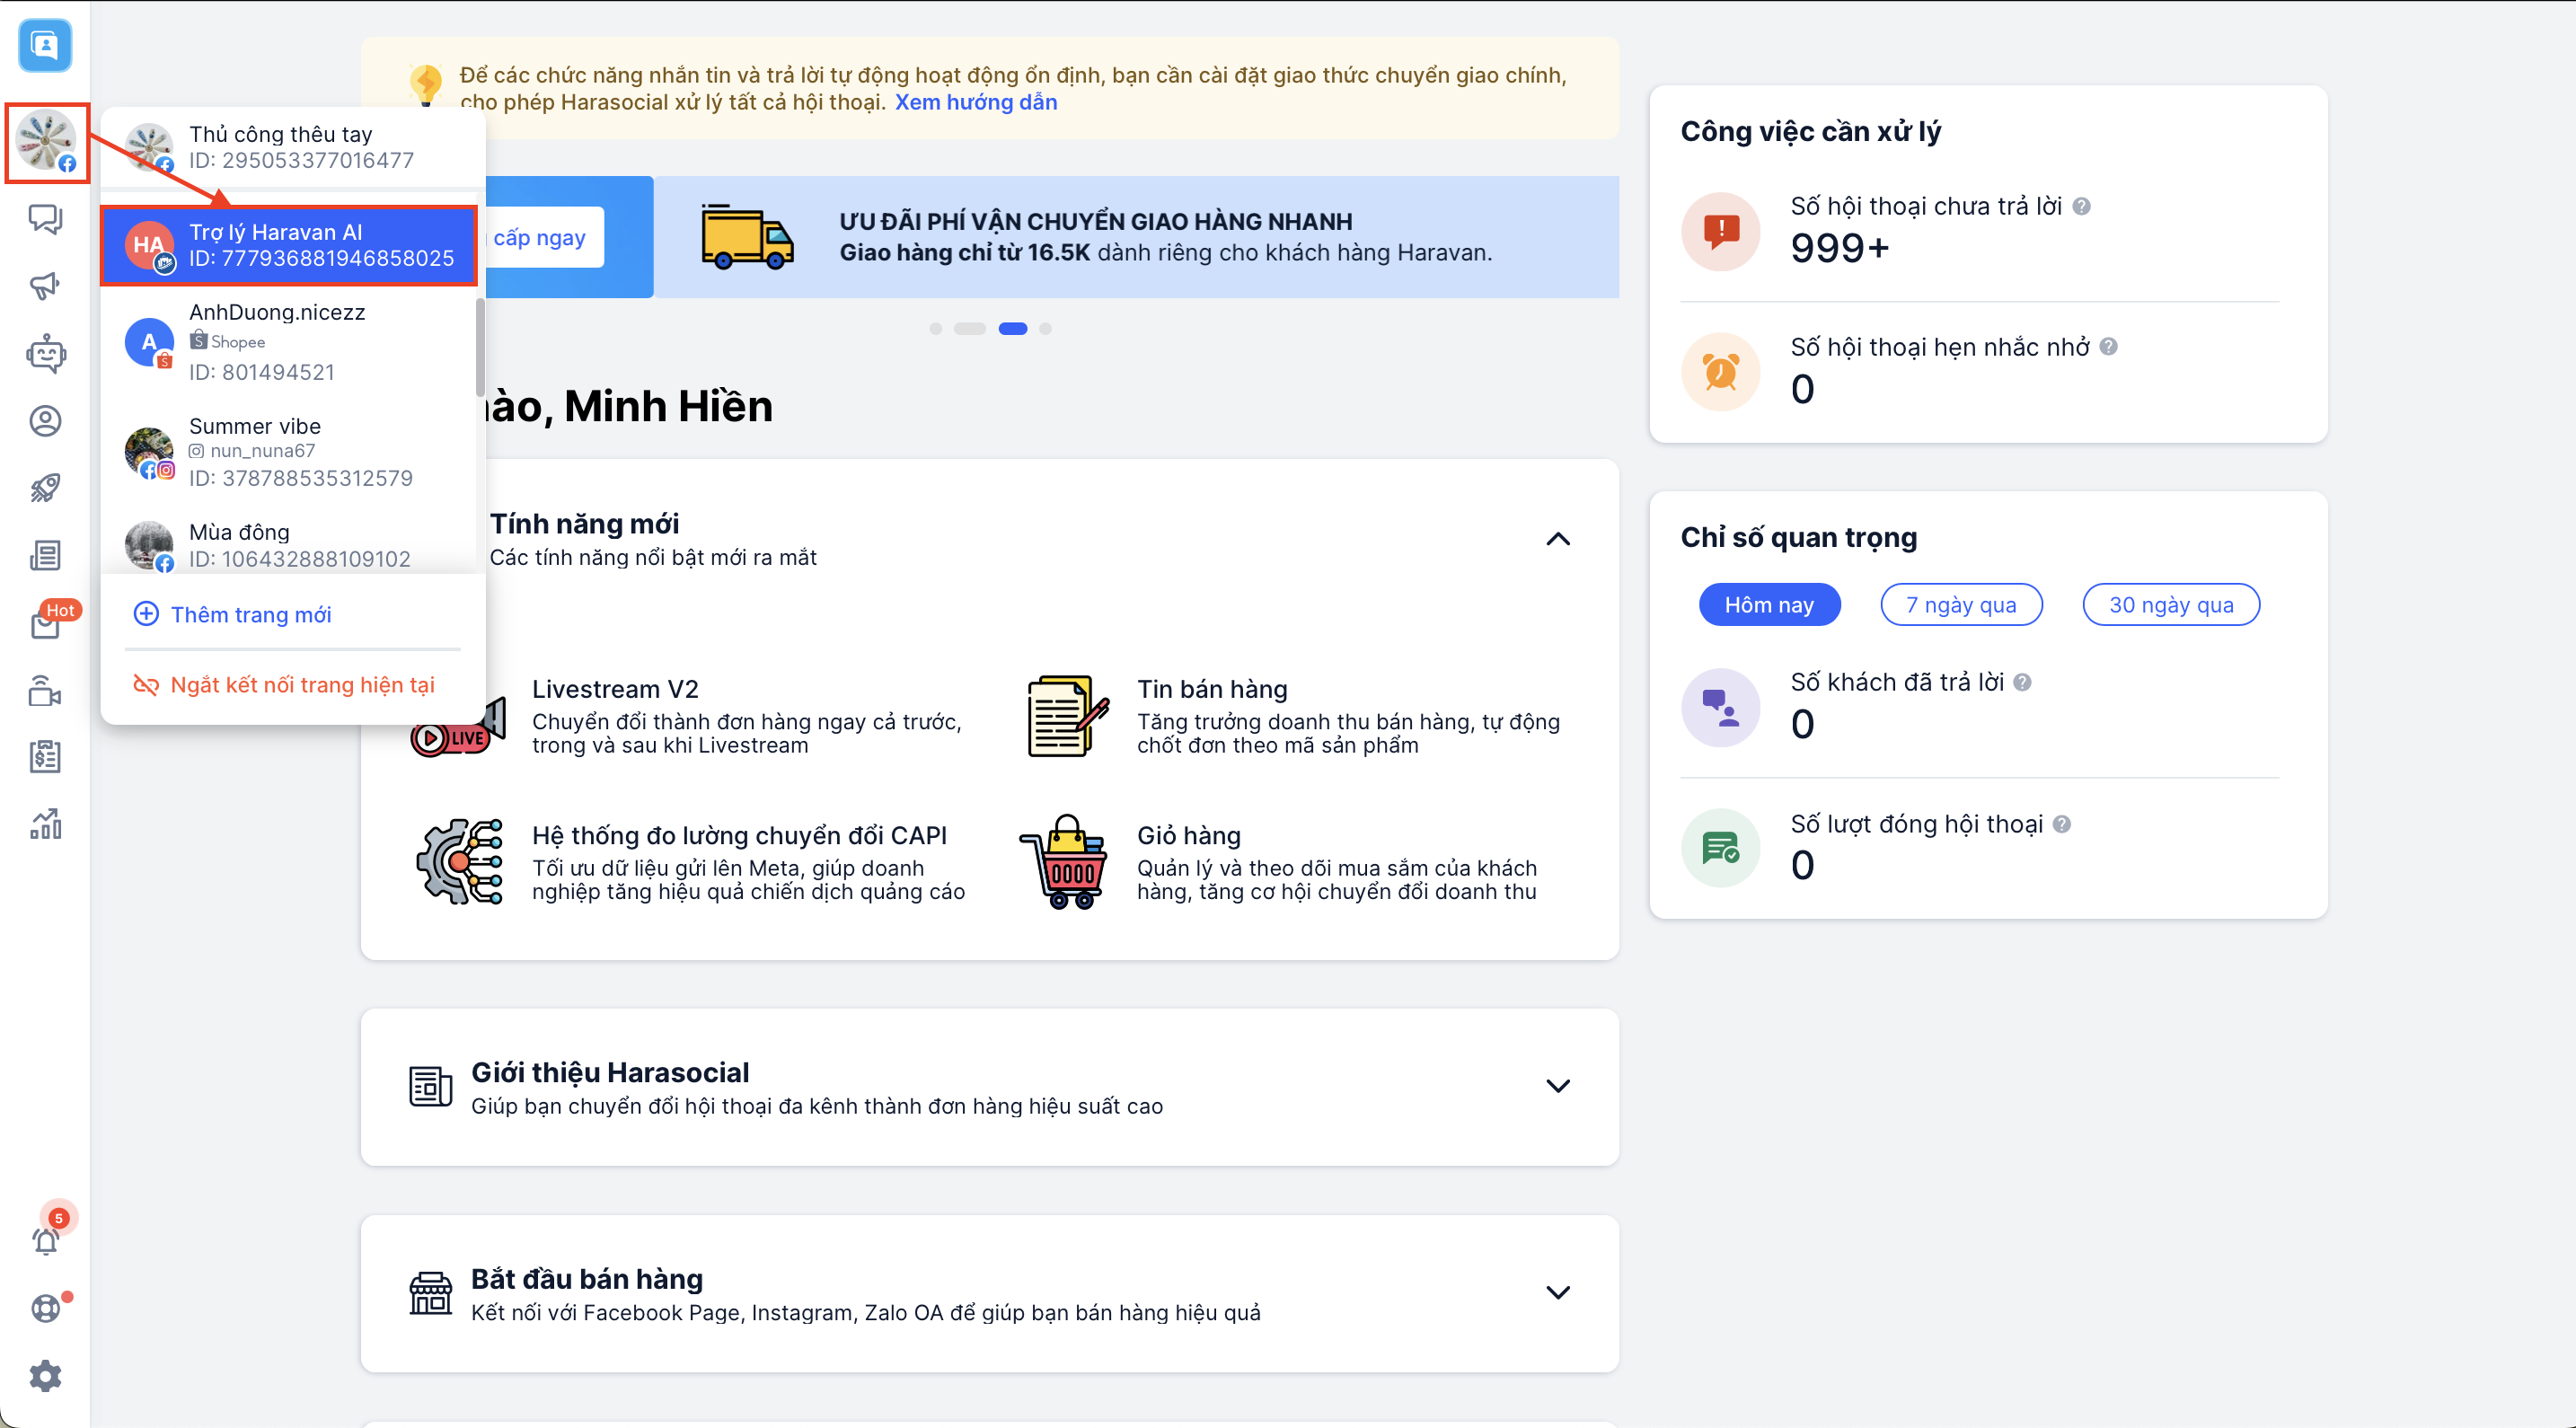The width and height of the screenshot is (2576, 1428).
Task: Open the chatbot robot icon in sidebar
Action: click(x=45, y=353)
